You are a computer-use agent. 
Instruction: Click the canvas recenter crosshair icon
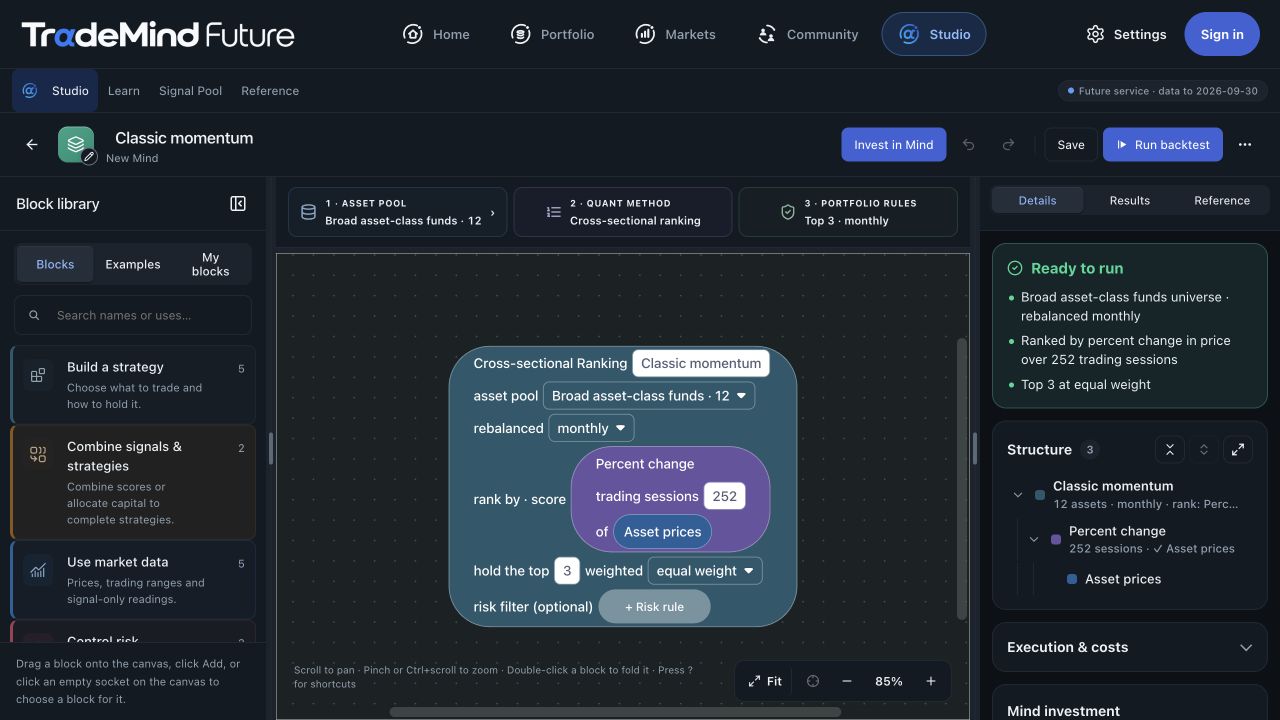813,681
